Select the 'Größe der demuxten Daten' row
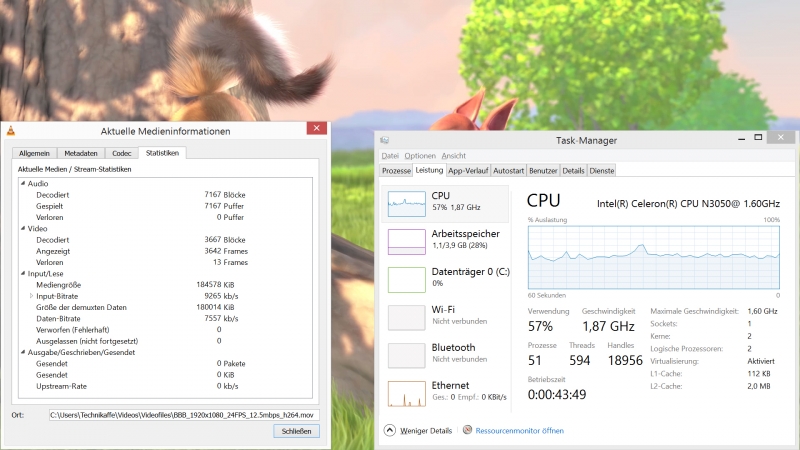Screen dimensions: 800x450 [165, 307]
